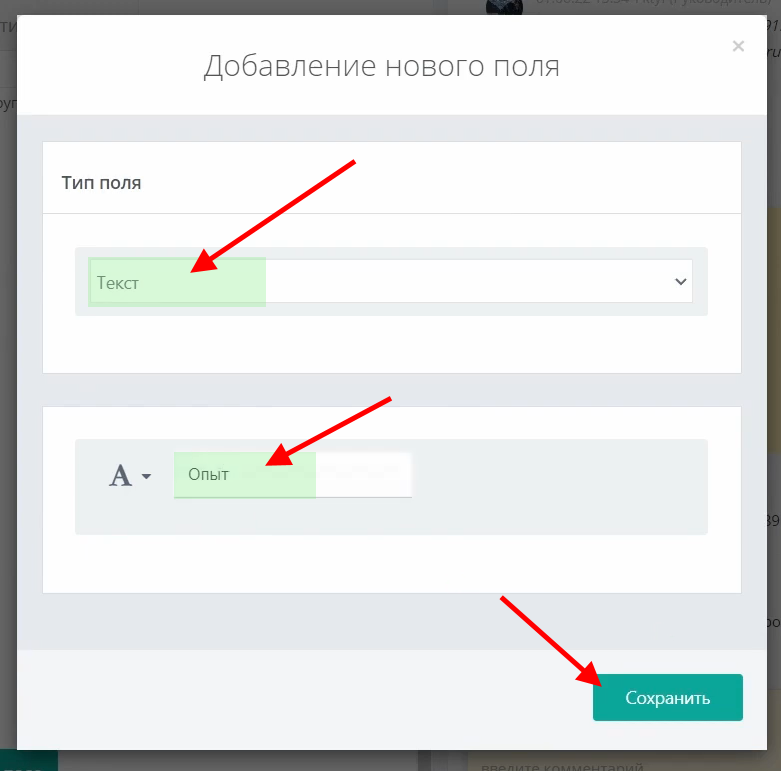Open the caret menu next to the A icon
This screenshot has height=771, width=781.
147,477
